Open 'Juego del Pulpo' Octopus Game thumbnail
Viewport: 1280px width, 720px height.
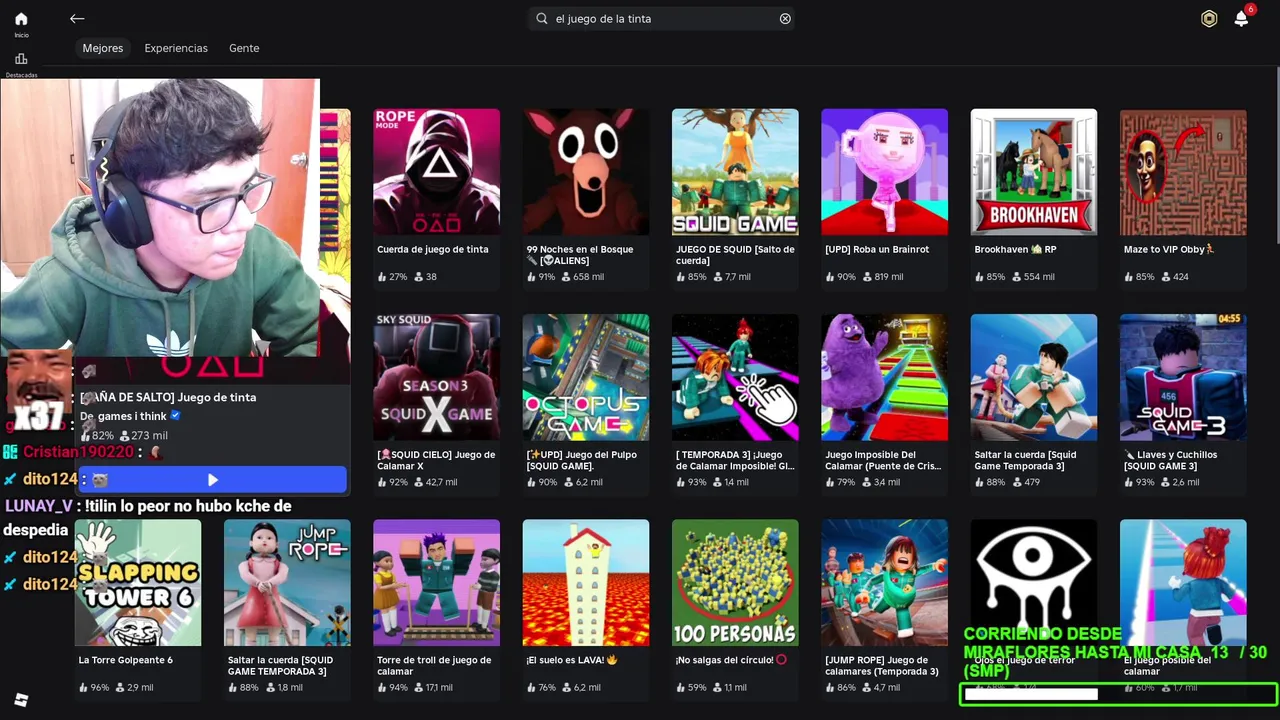tap(586, 377)
